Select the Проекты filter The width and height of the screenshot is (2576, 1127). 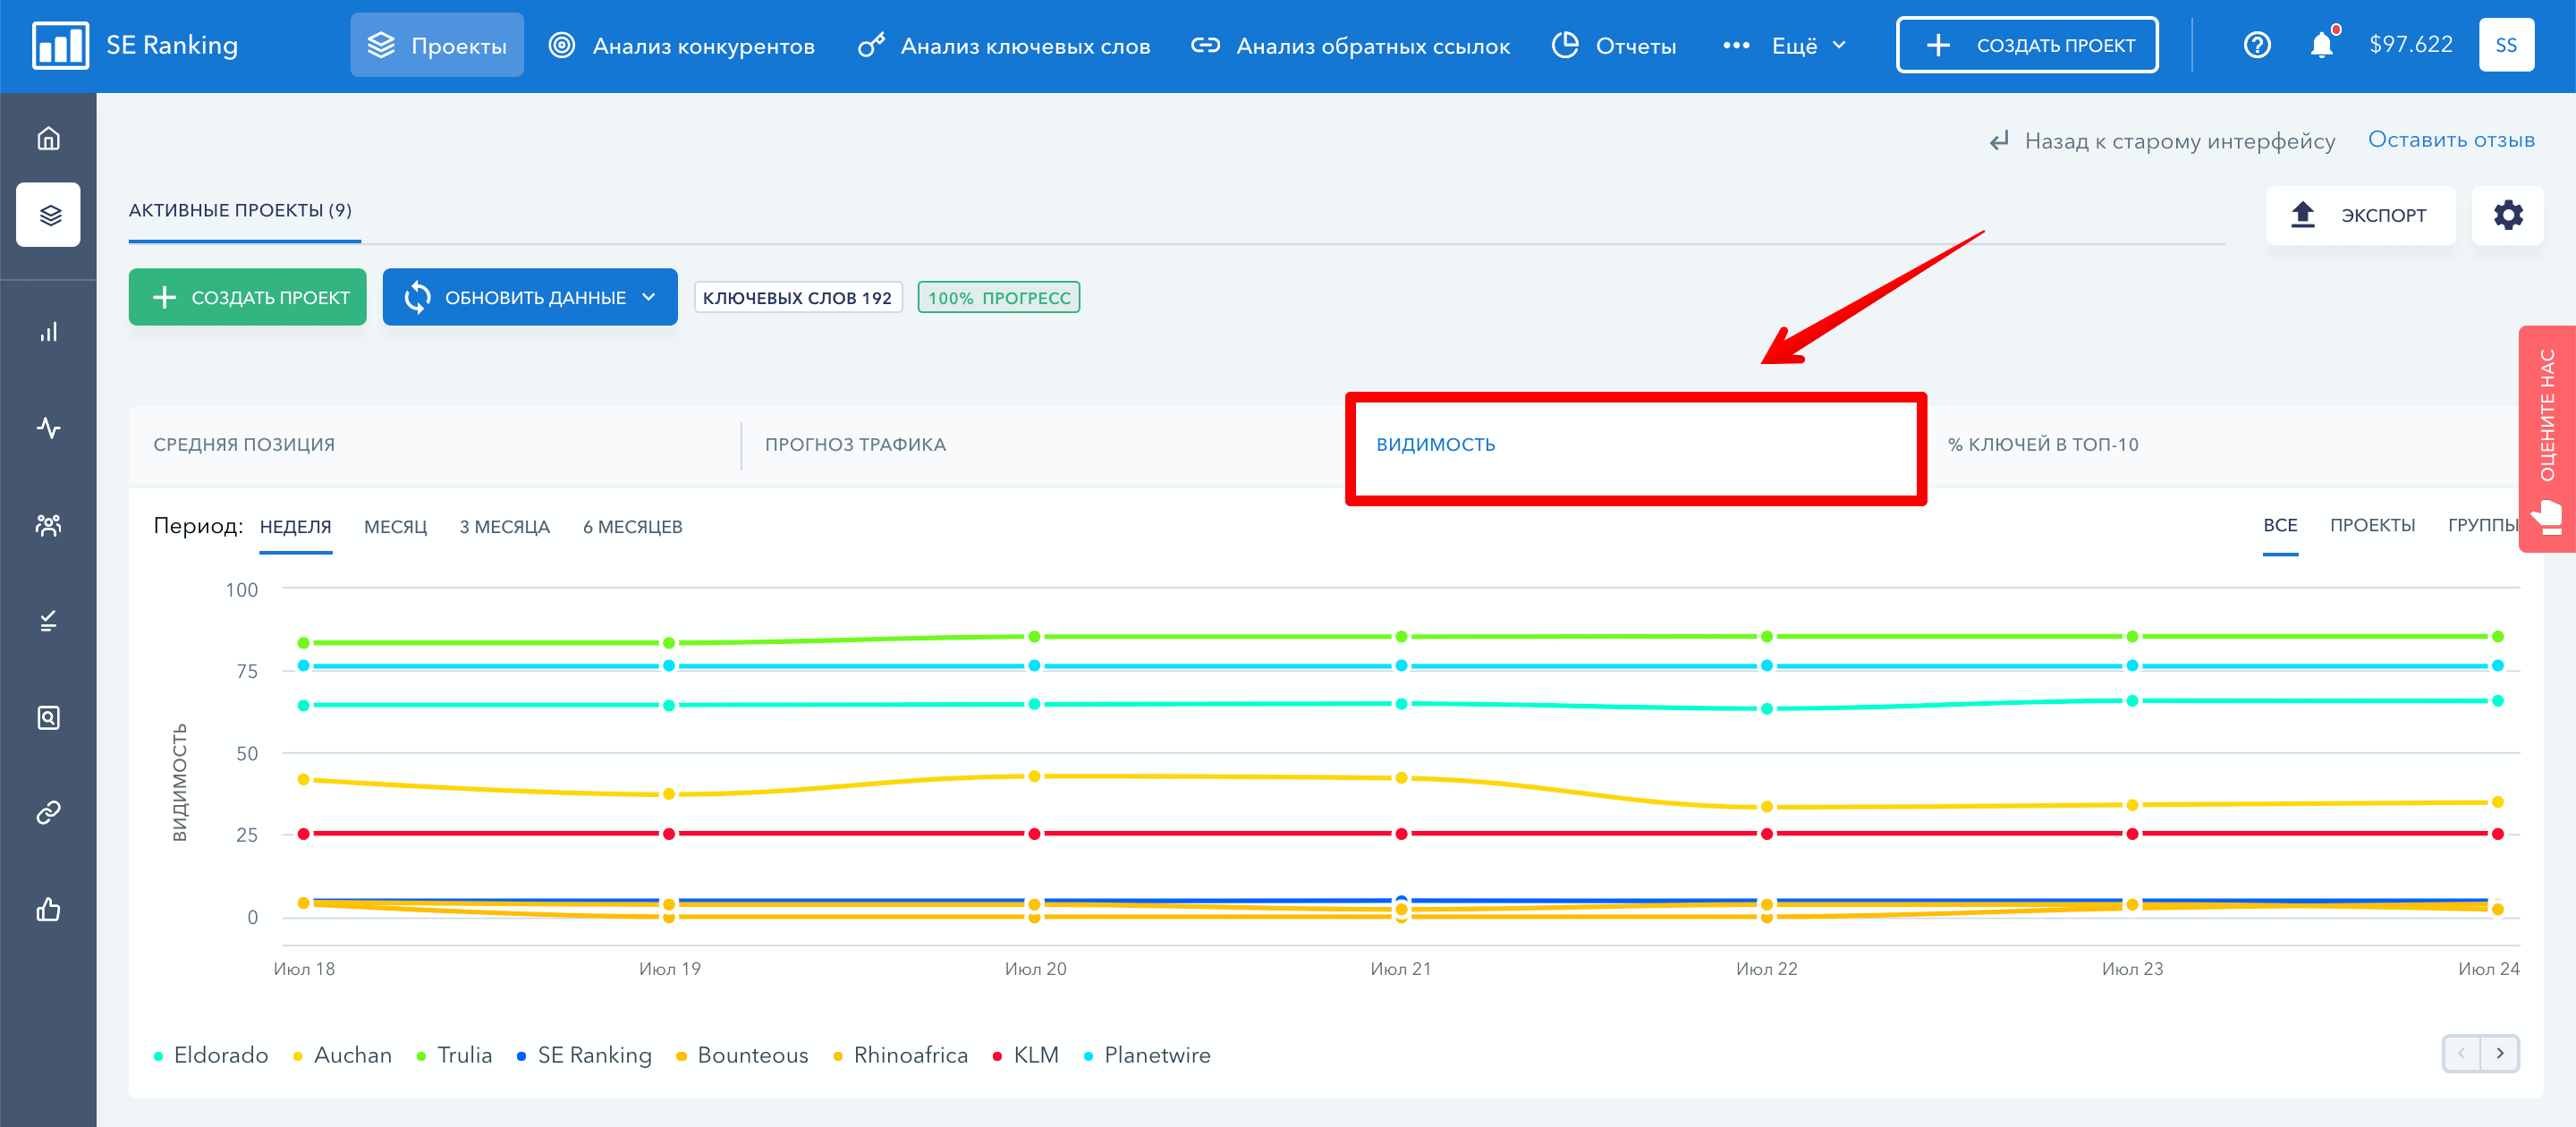point(2372,525)
